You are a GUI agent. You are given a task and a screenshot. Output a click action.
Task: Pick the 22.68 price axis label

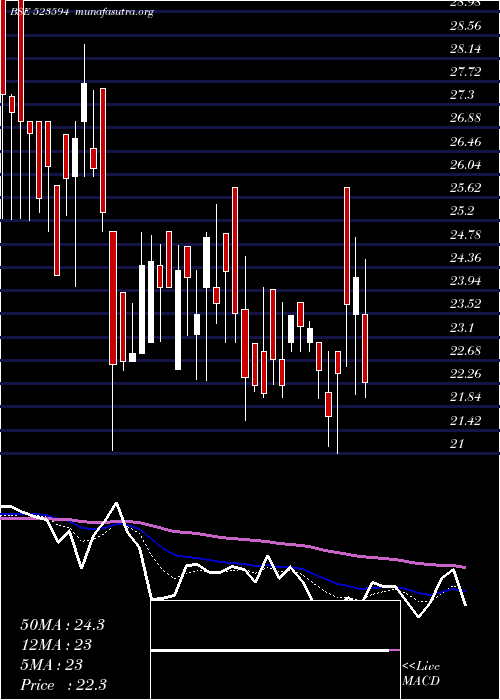pos(466,351)
